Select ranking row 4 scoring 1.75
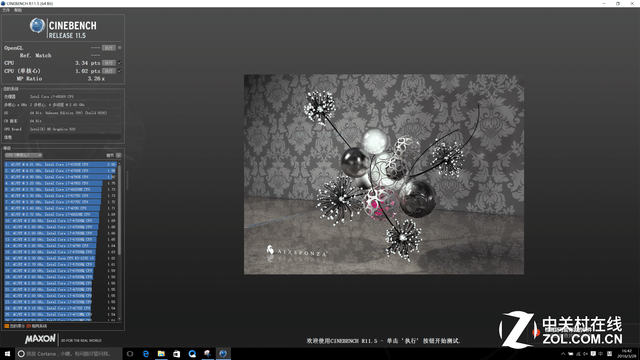This screenshot has height=360, width=640. coord(60,183)
